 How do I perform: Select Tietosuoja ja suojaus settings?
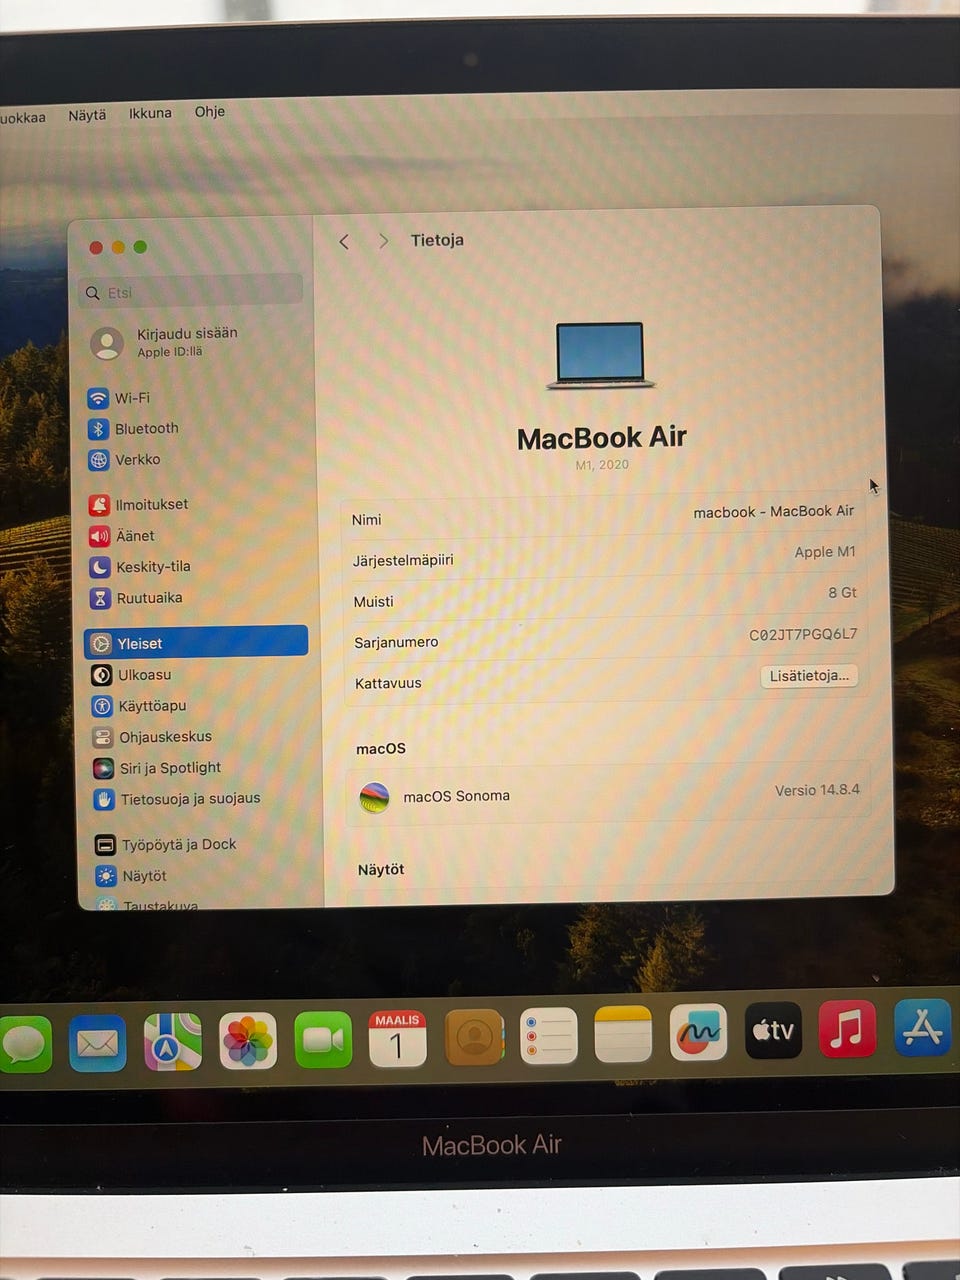[x=177, y=799]
